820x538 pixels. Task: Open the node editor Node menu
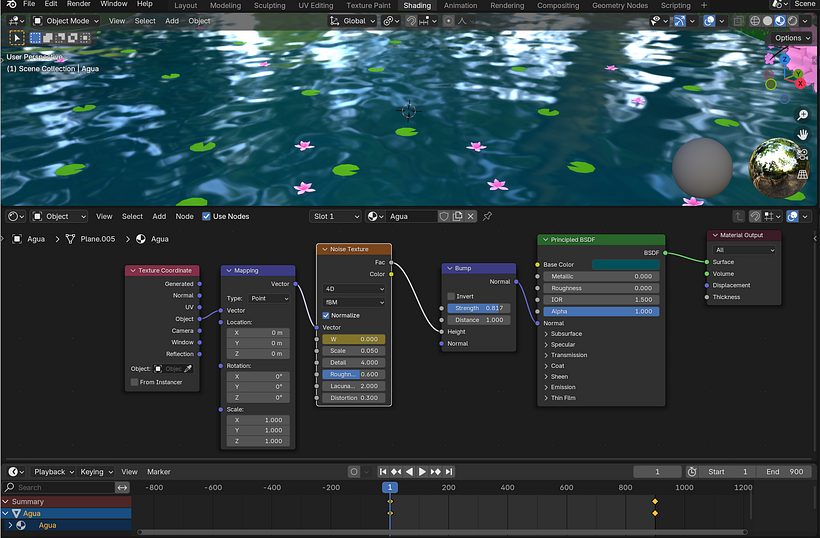tap(184, 216)
